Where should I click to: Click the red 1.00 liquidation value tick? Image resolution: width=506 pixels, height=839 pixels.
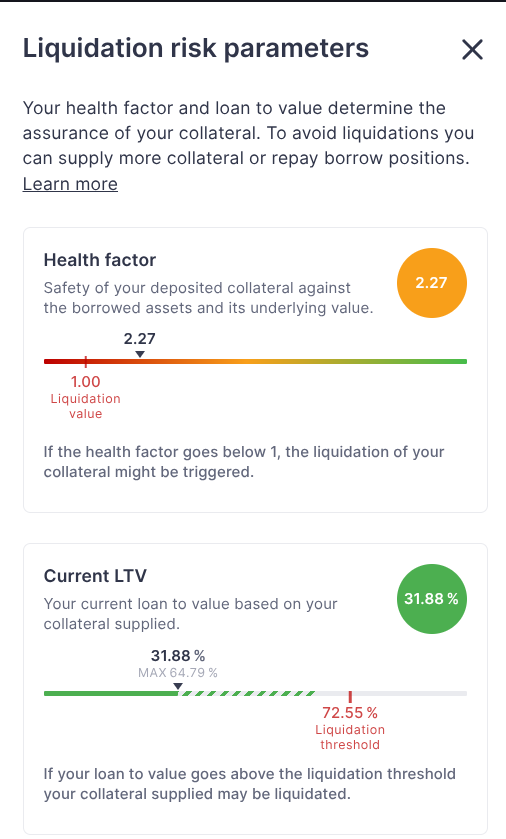tap(86, 362)
